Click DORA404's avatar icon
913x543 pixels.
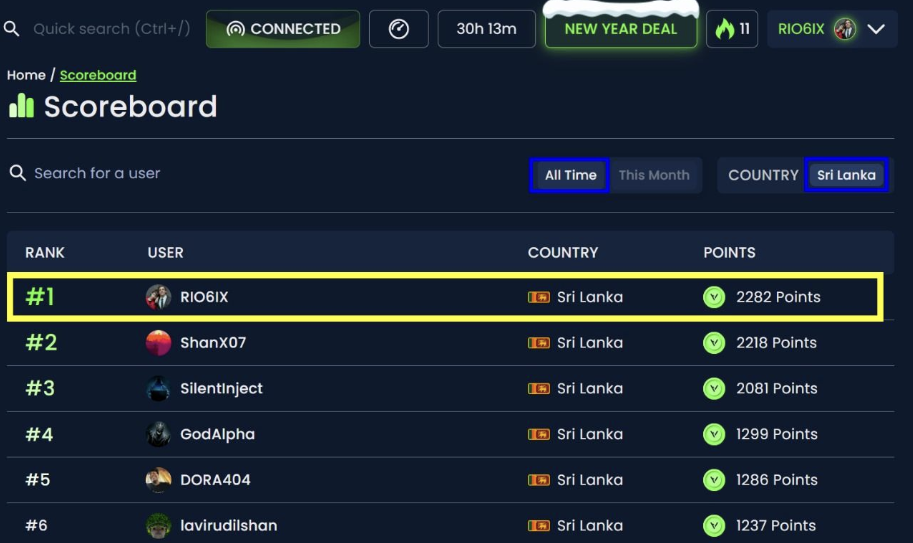pyautogui.click(x=158, y=480)
